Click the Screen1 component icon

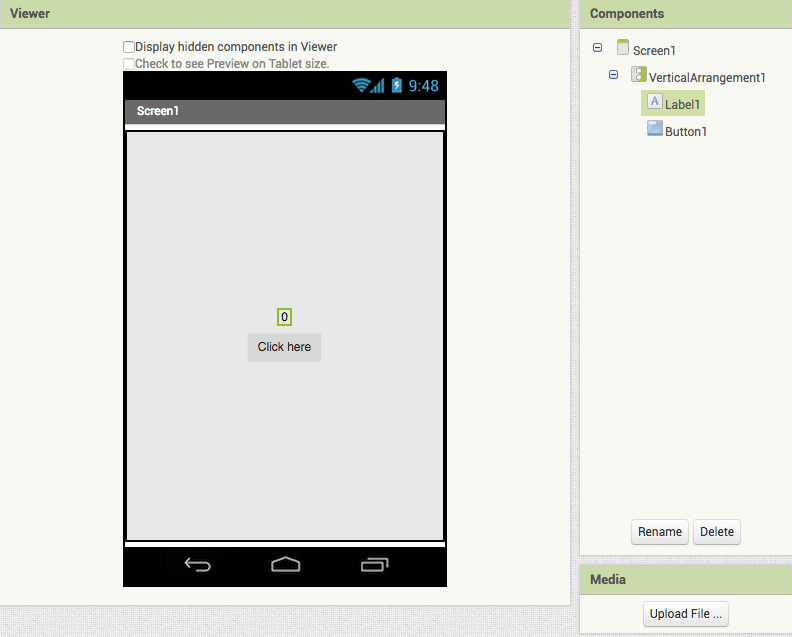pyautogui.click(x=623, y=47)
